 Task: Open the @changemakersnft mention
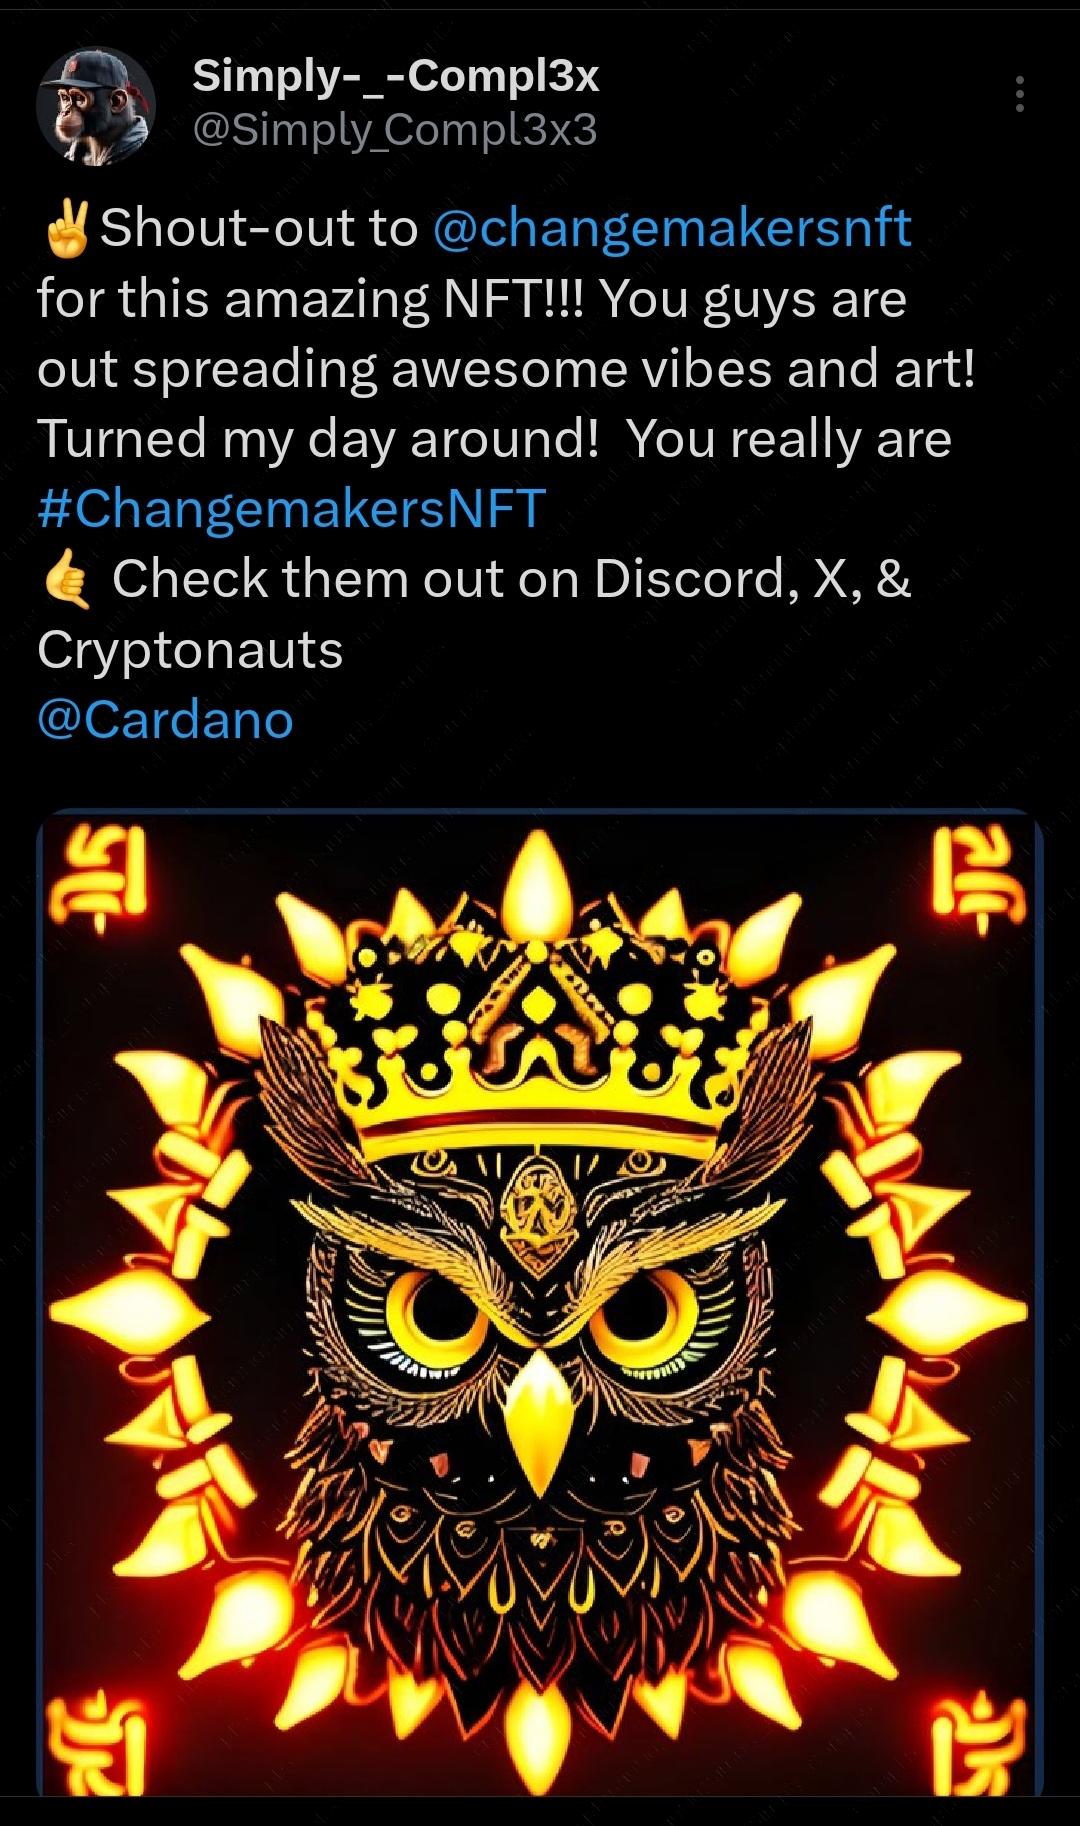672,228
